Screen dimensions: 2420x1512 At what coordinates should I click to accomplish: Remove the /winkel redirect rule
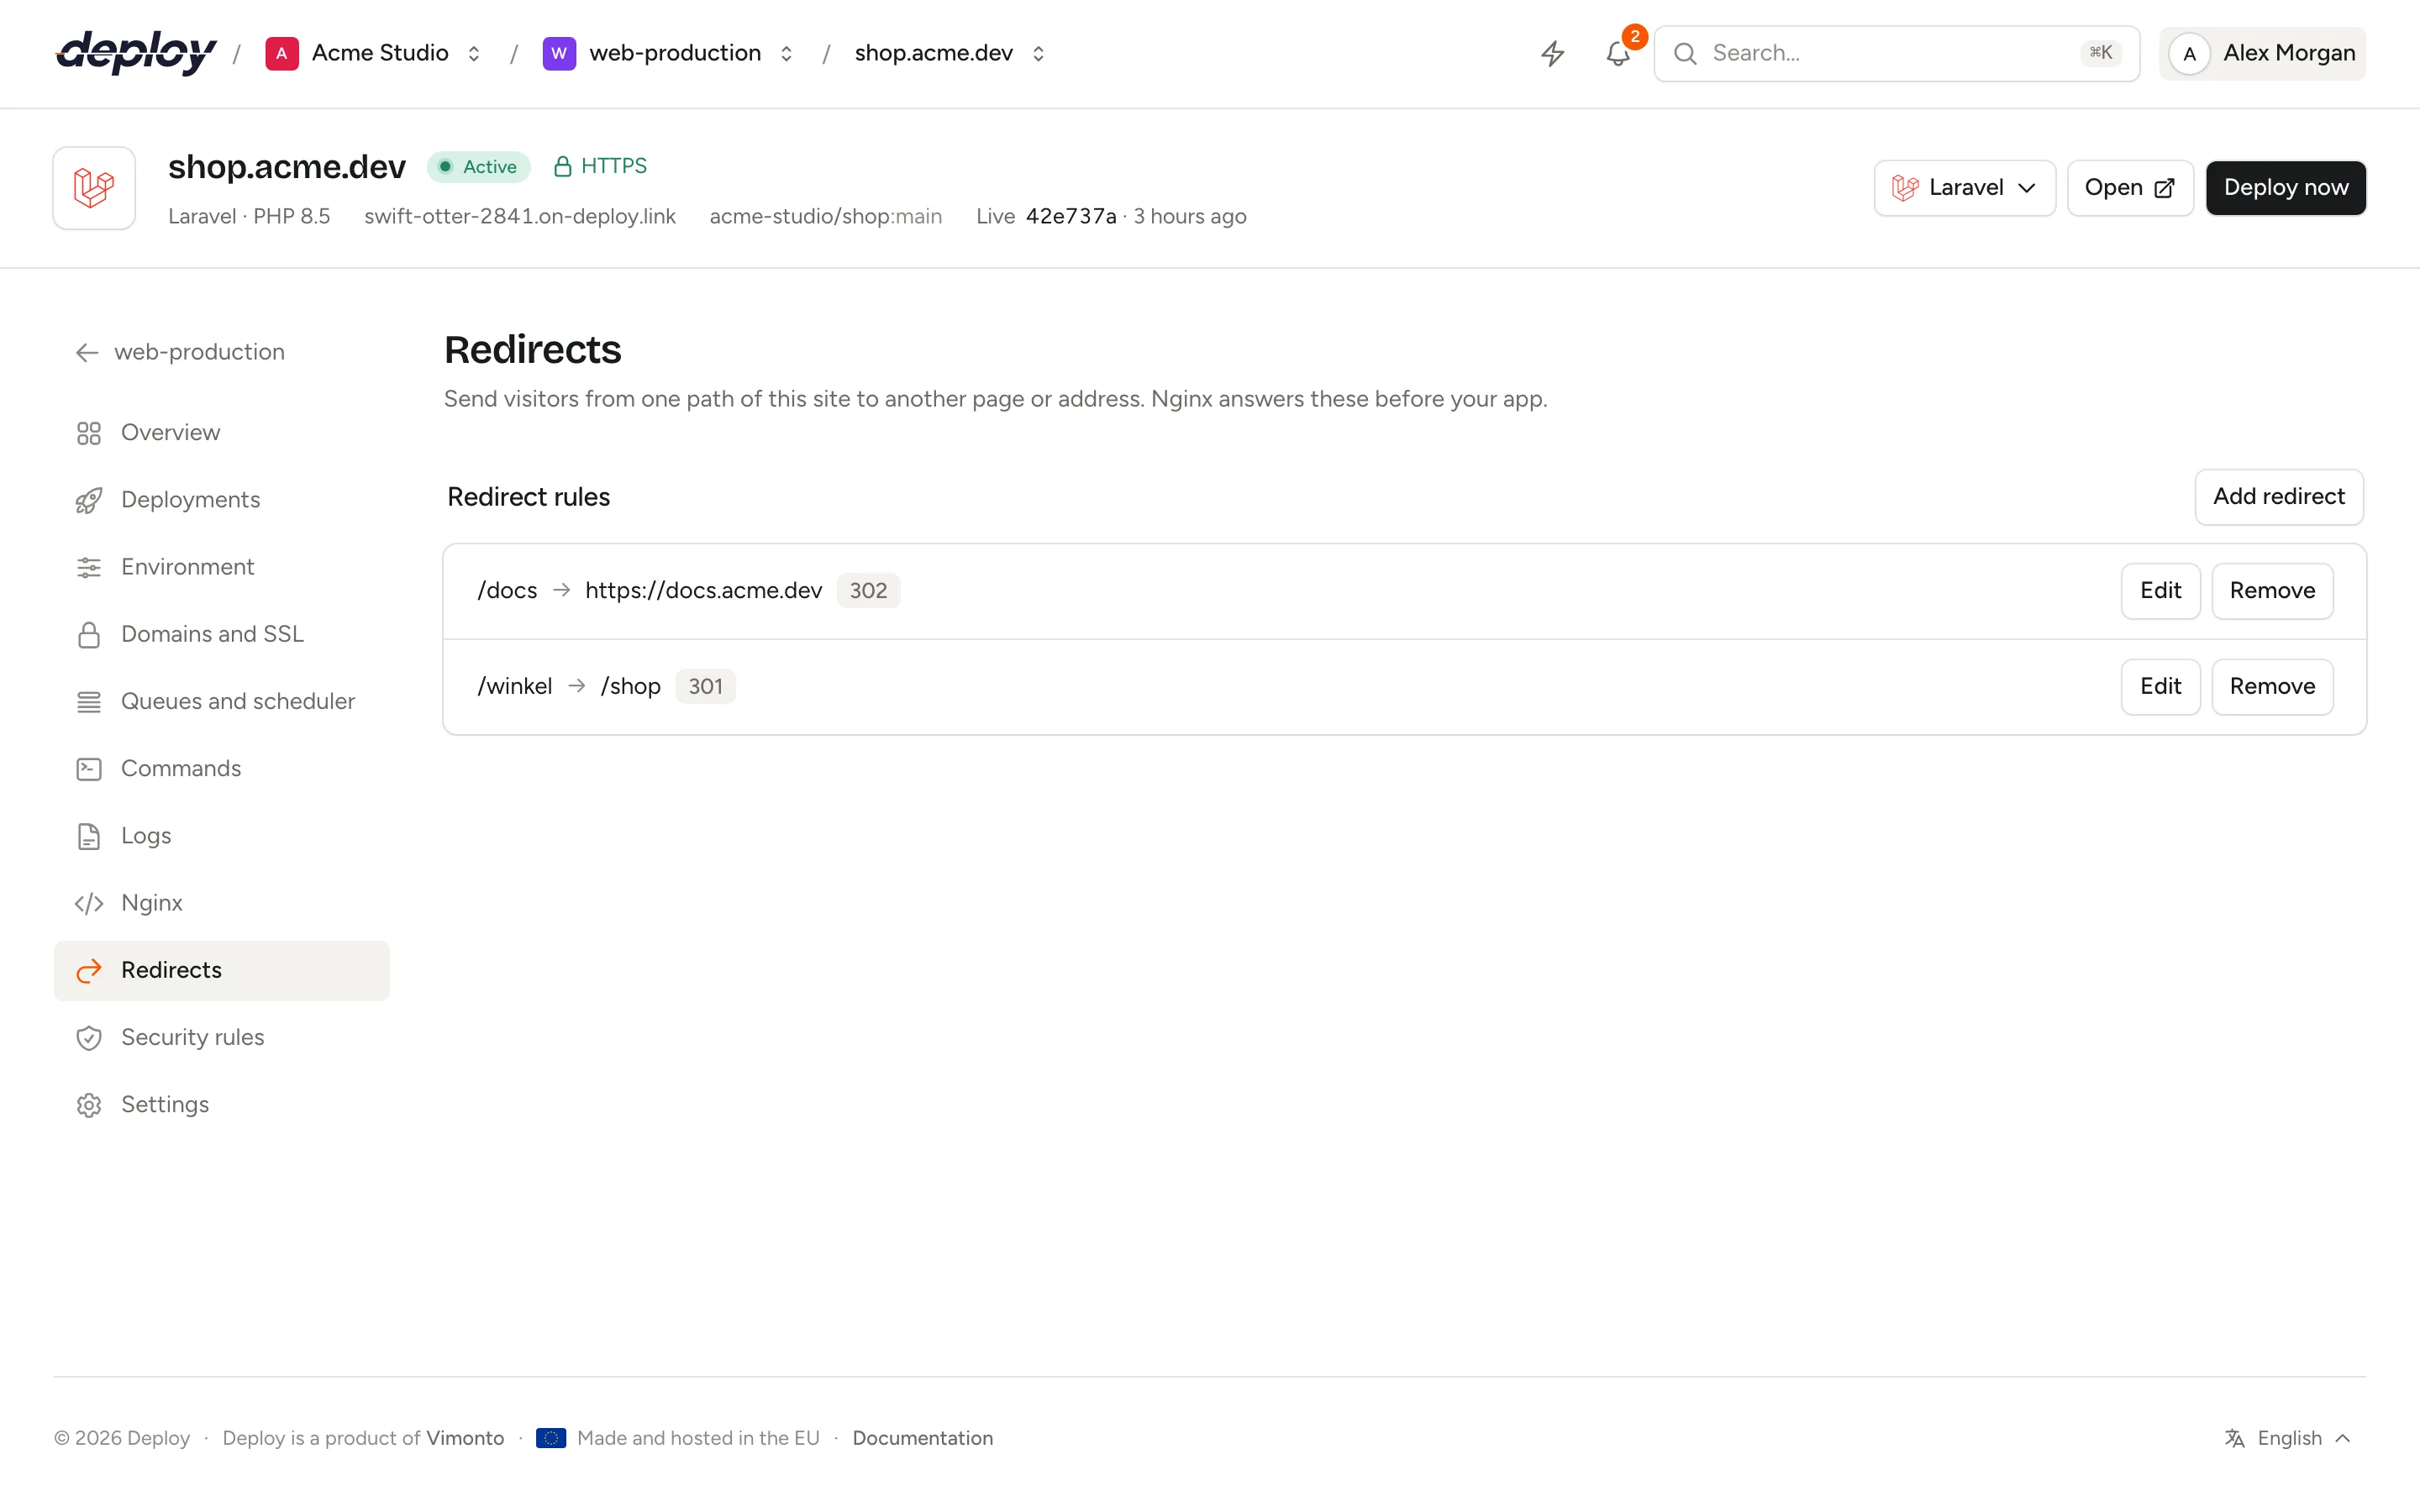[2272, 687]
